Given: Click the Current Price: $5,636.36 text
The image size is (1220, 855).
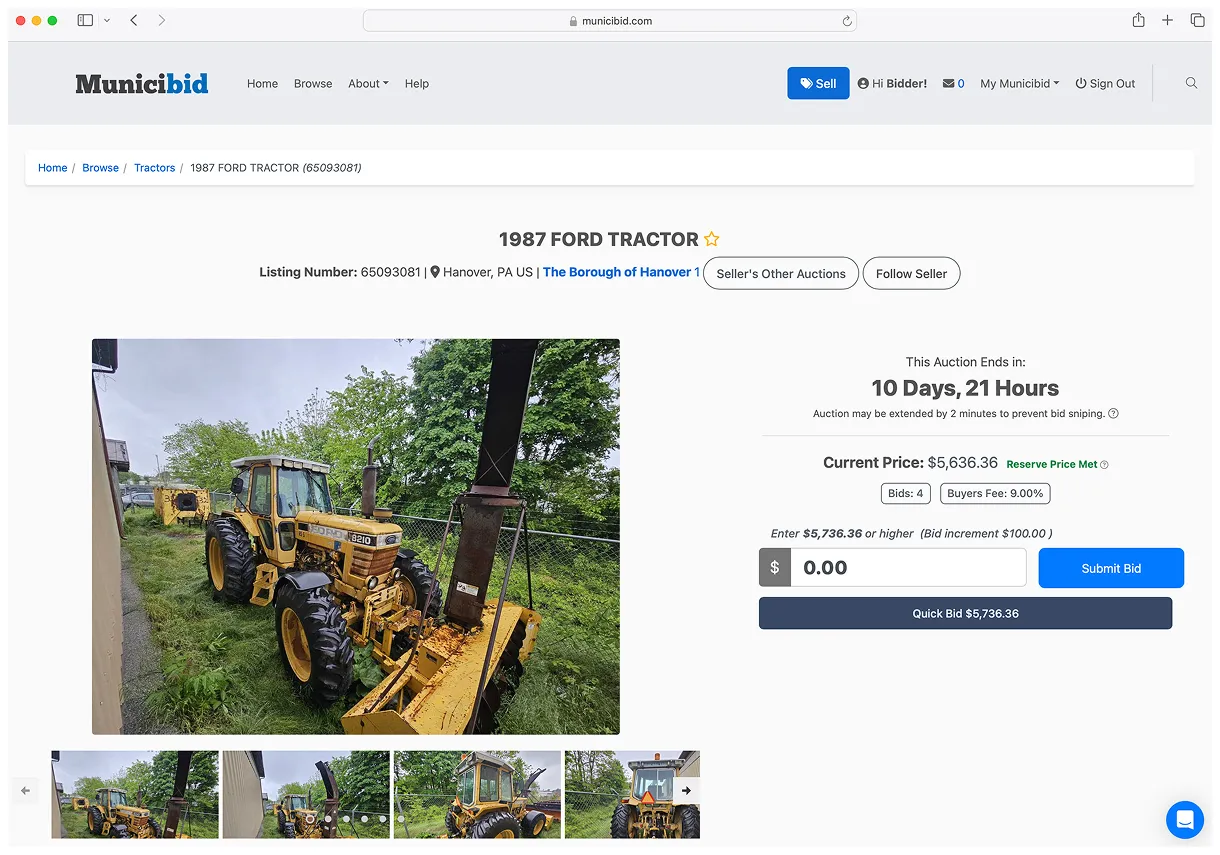Looking at the screenshot, I should (910, 463).
